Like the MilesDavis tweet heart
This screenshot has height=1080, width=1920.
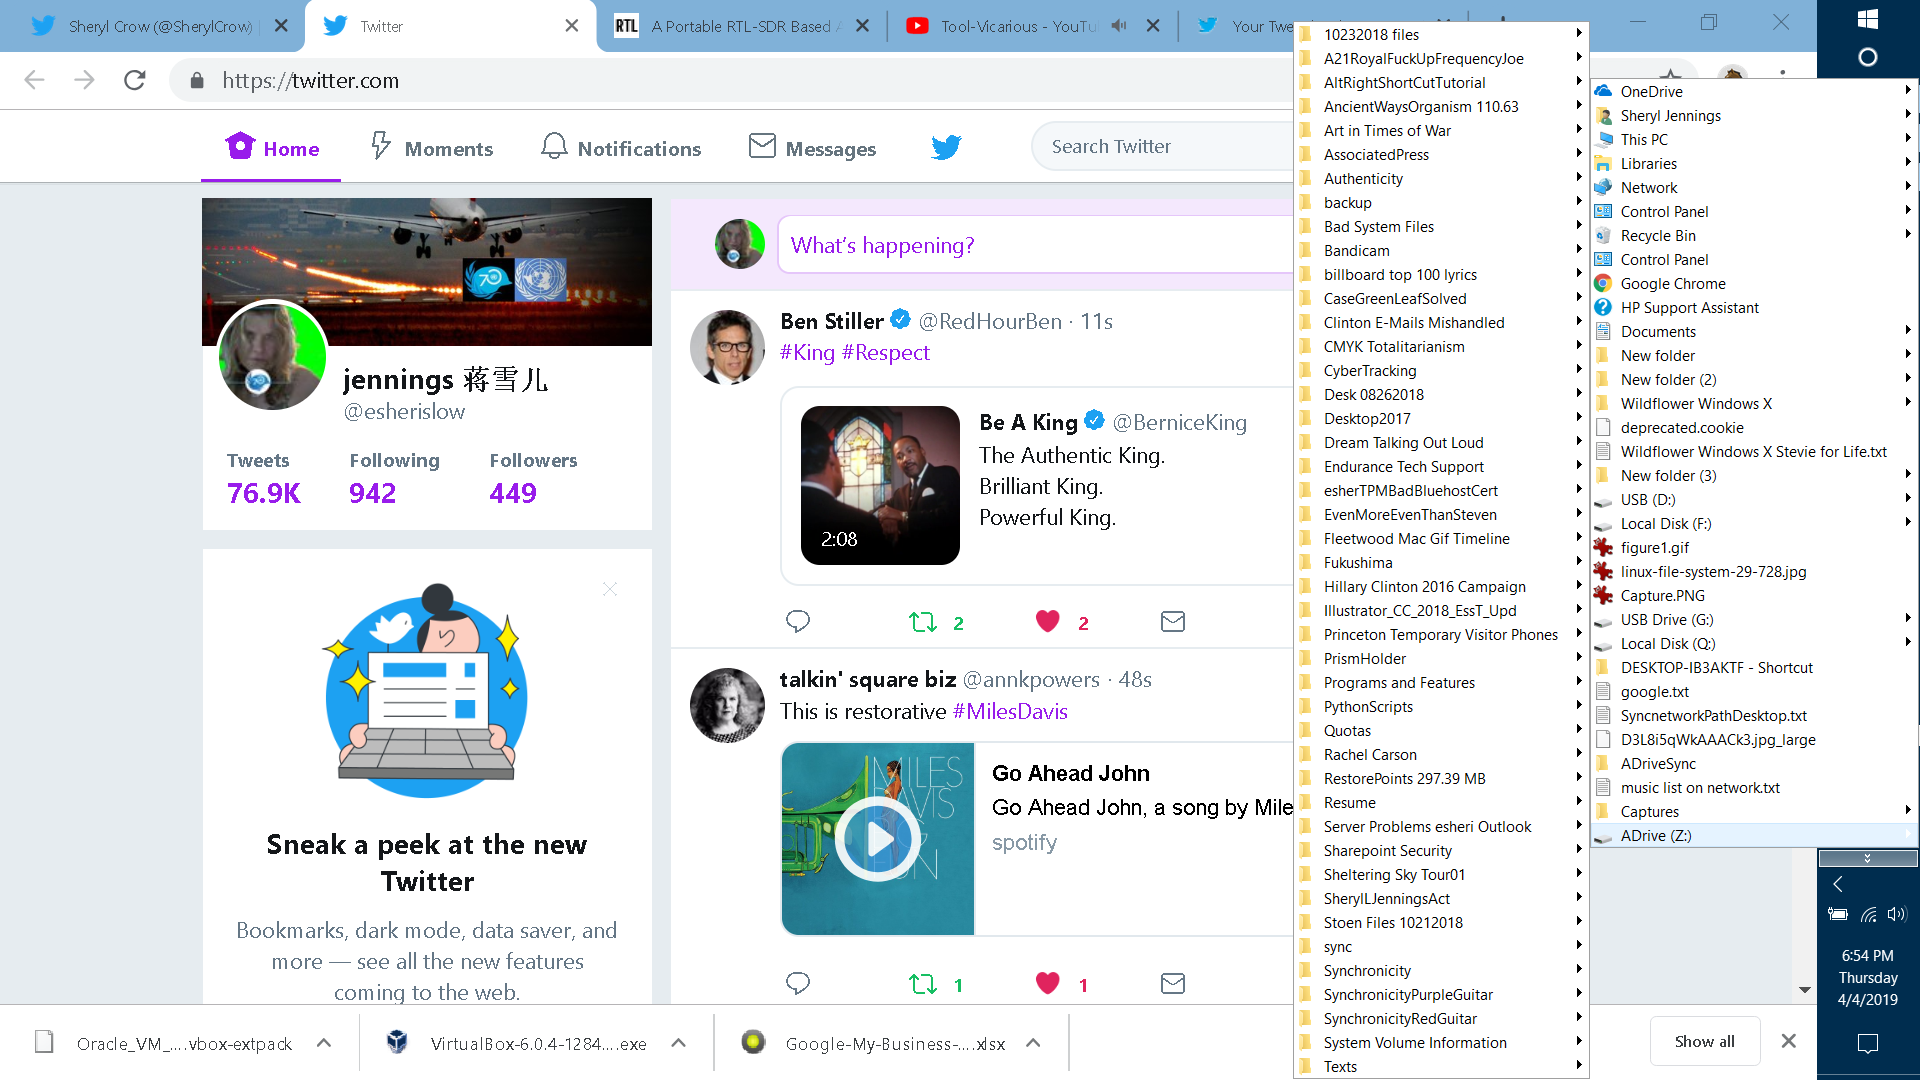click(x=1047, y=983)
